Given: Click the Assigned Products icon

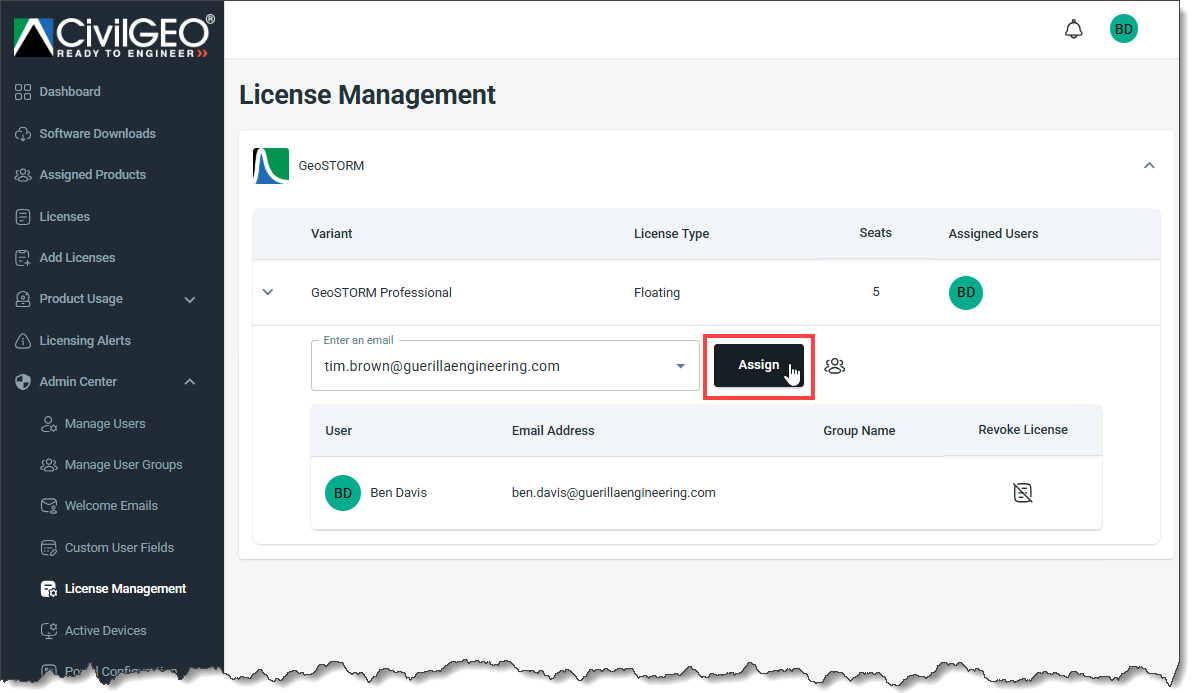Looking at the screenshot, I should click(x=22, y=174).
